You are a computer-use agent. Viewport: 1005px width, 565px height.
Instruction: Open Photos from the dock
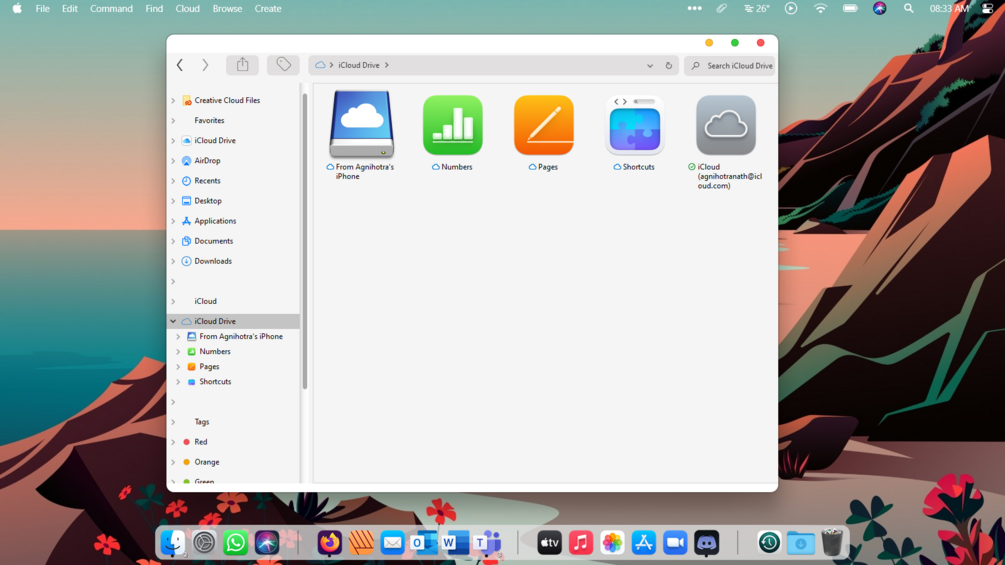[x=612, y=543]
